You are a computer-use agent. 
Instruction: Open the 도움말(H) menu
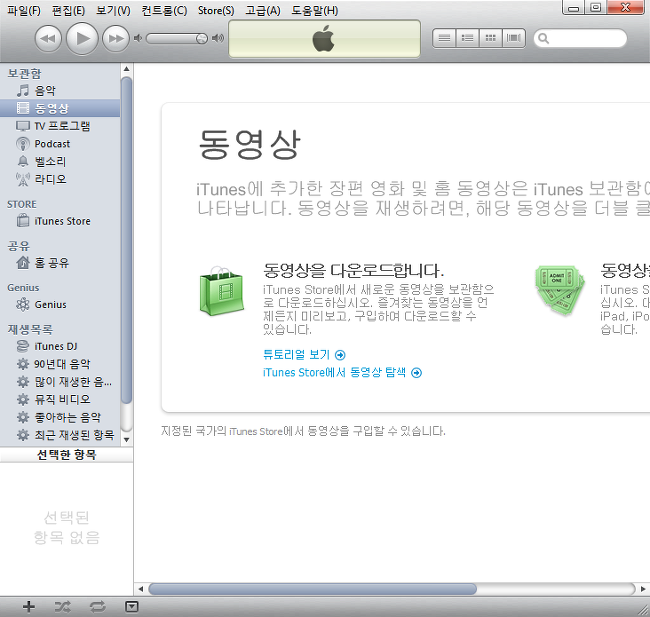coord(315,10)
